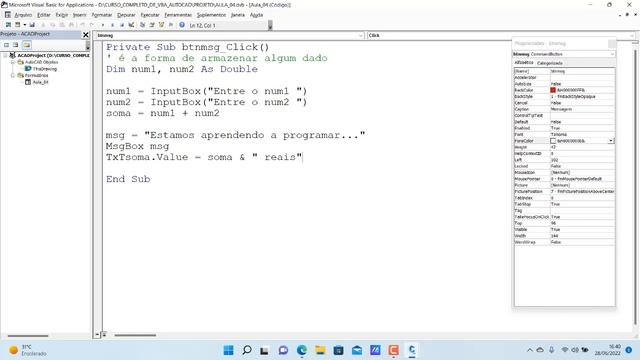Click the VBA system menu icon beside Arquivo
This screenshot has width=640, height=360.
pos(8,15)
